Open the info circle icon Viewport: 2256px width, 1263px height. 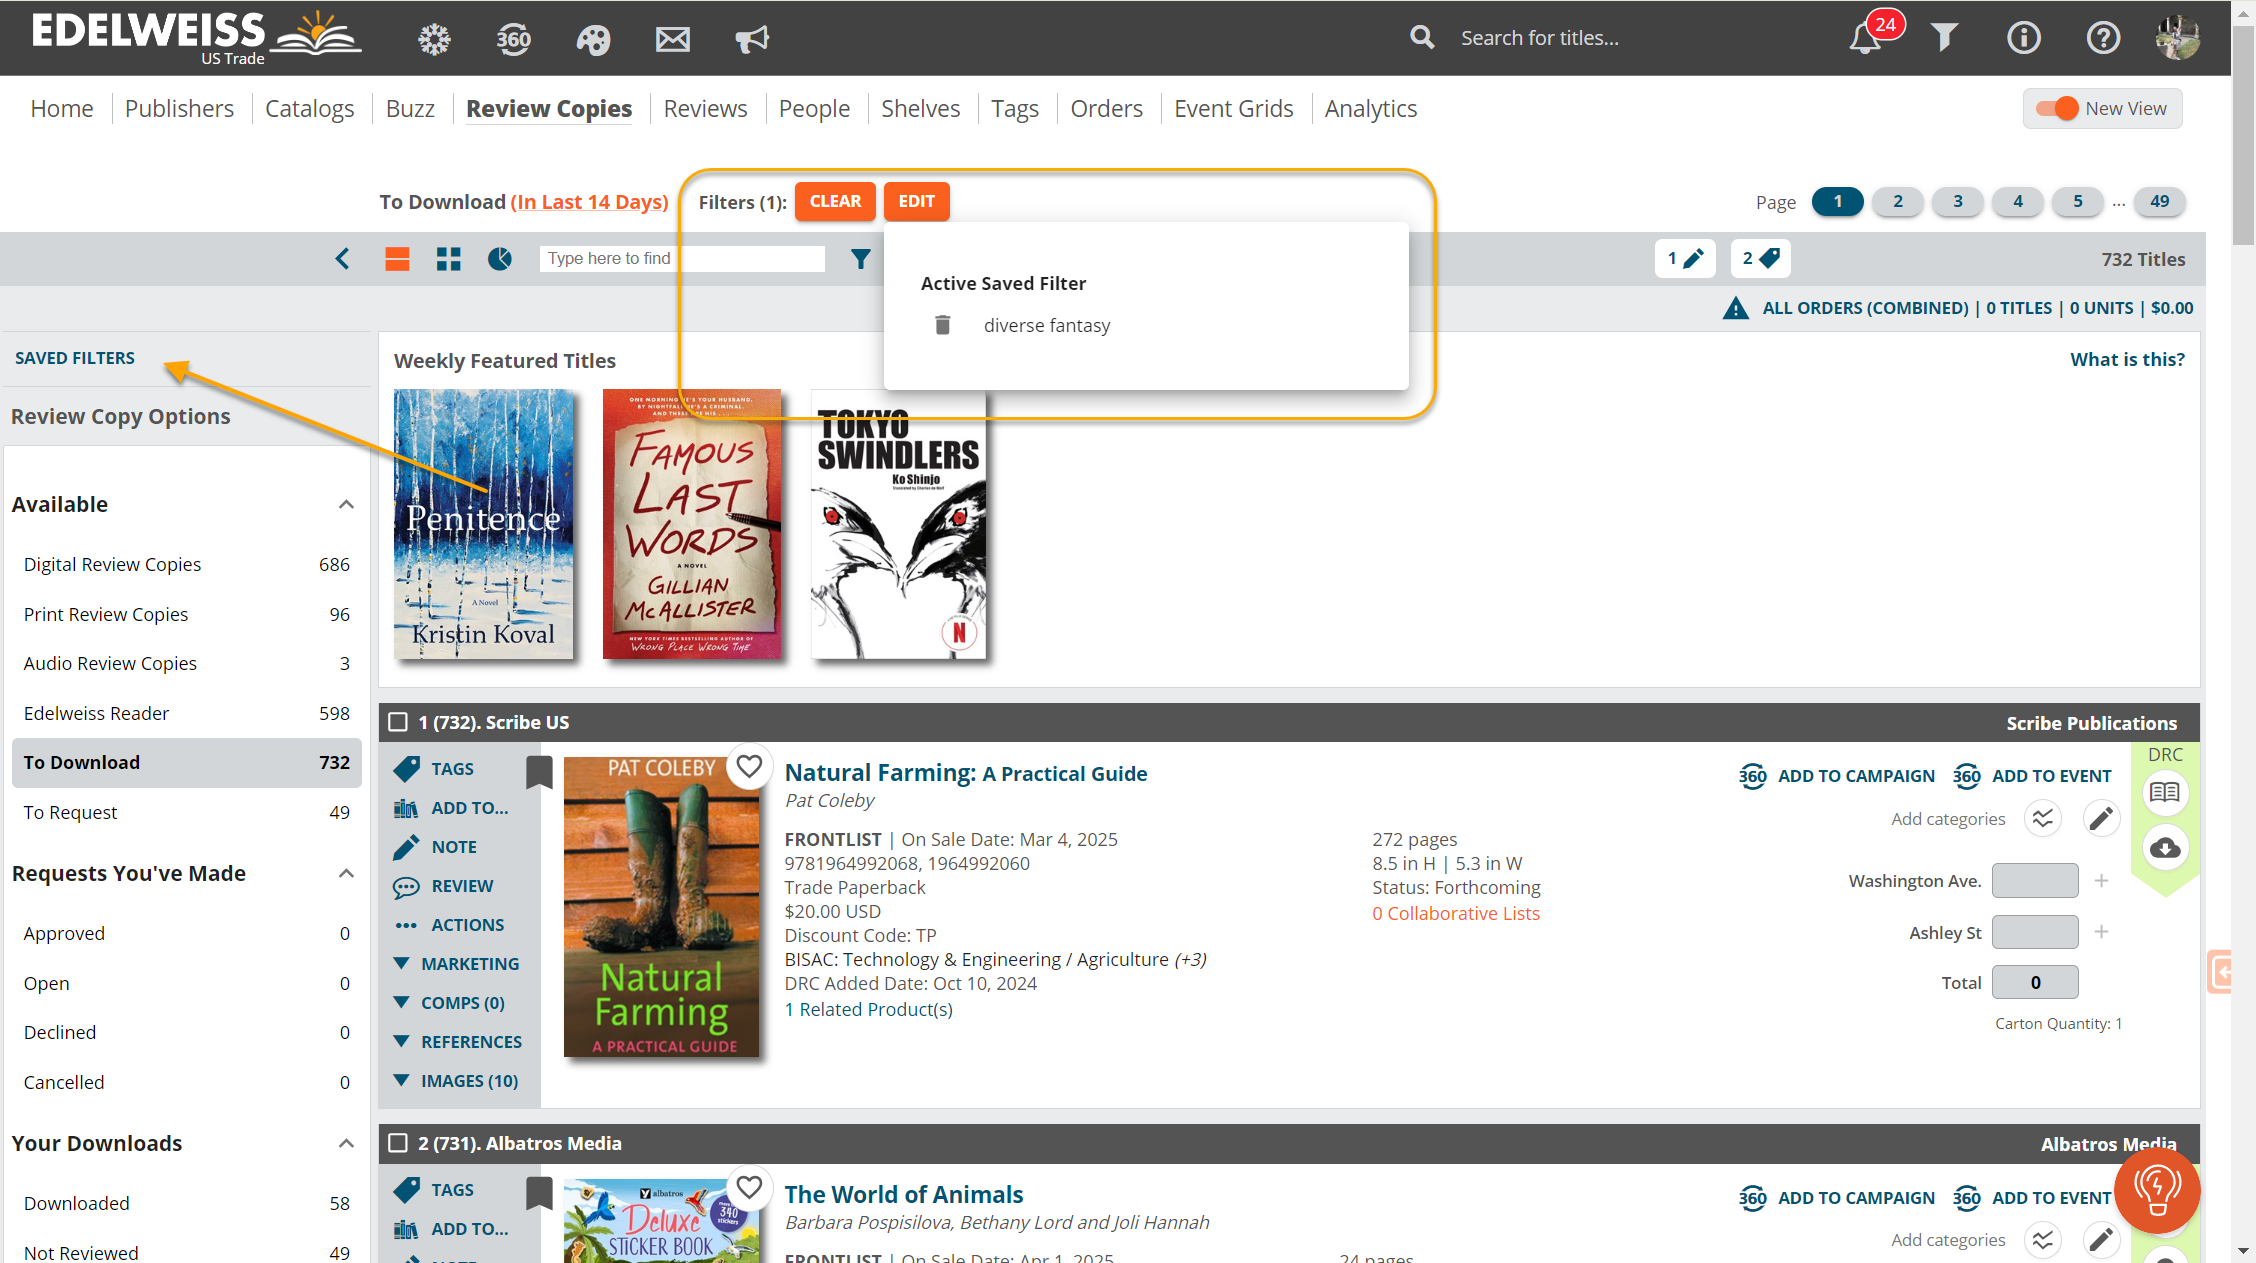click(x=2024, y=38)
